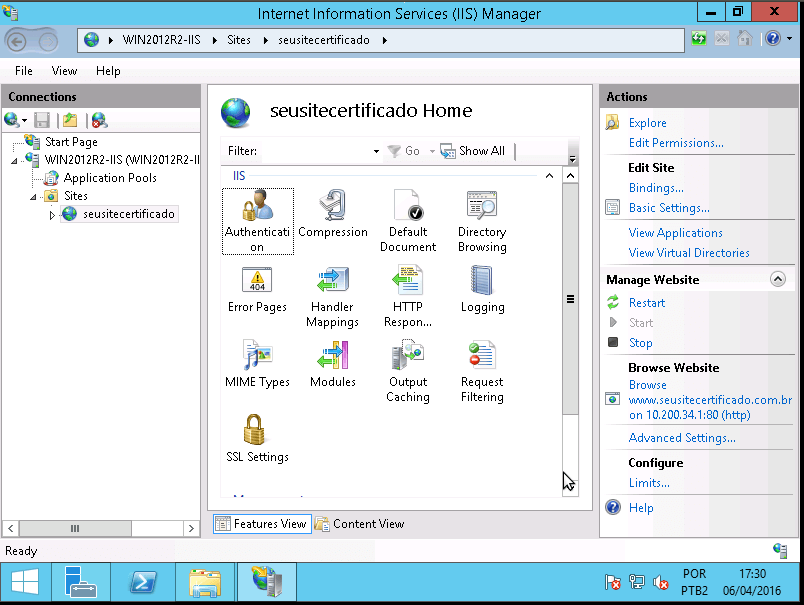Open the help toolbar dropdown arrow

pyautogui.click(x=789, y=38)
